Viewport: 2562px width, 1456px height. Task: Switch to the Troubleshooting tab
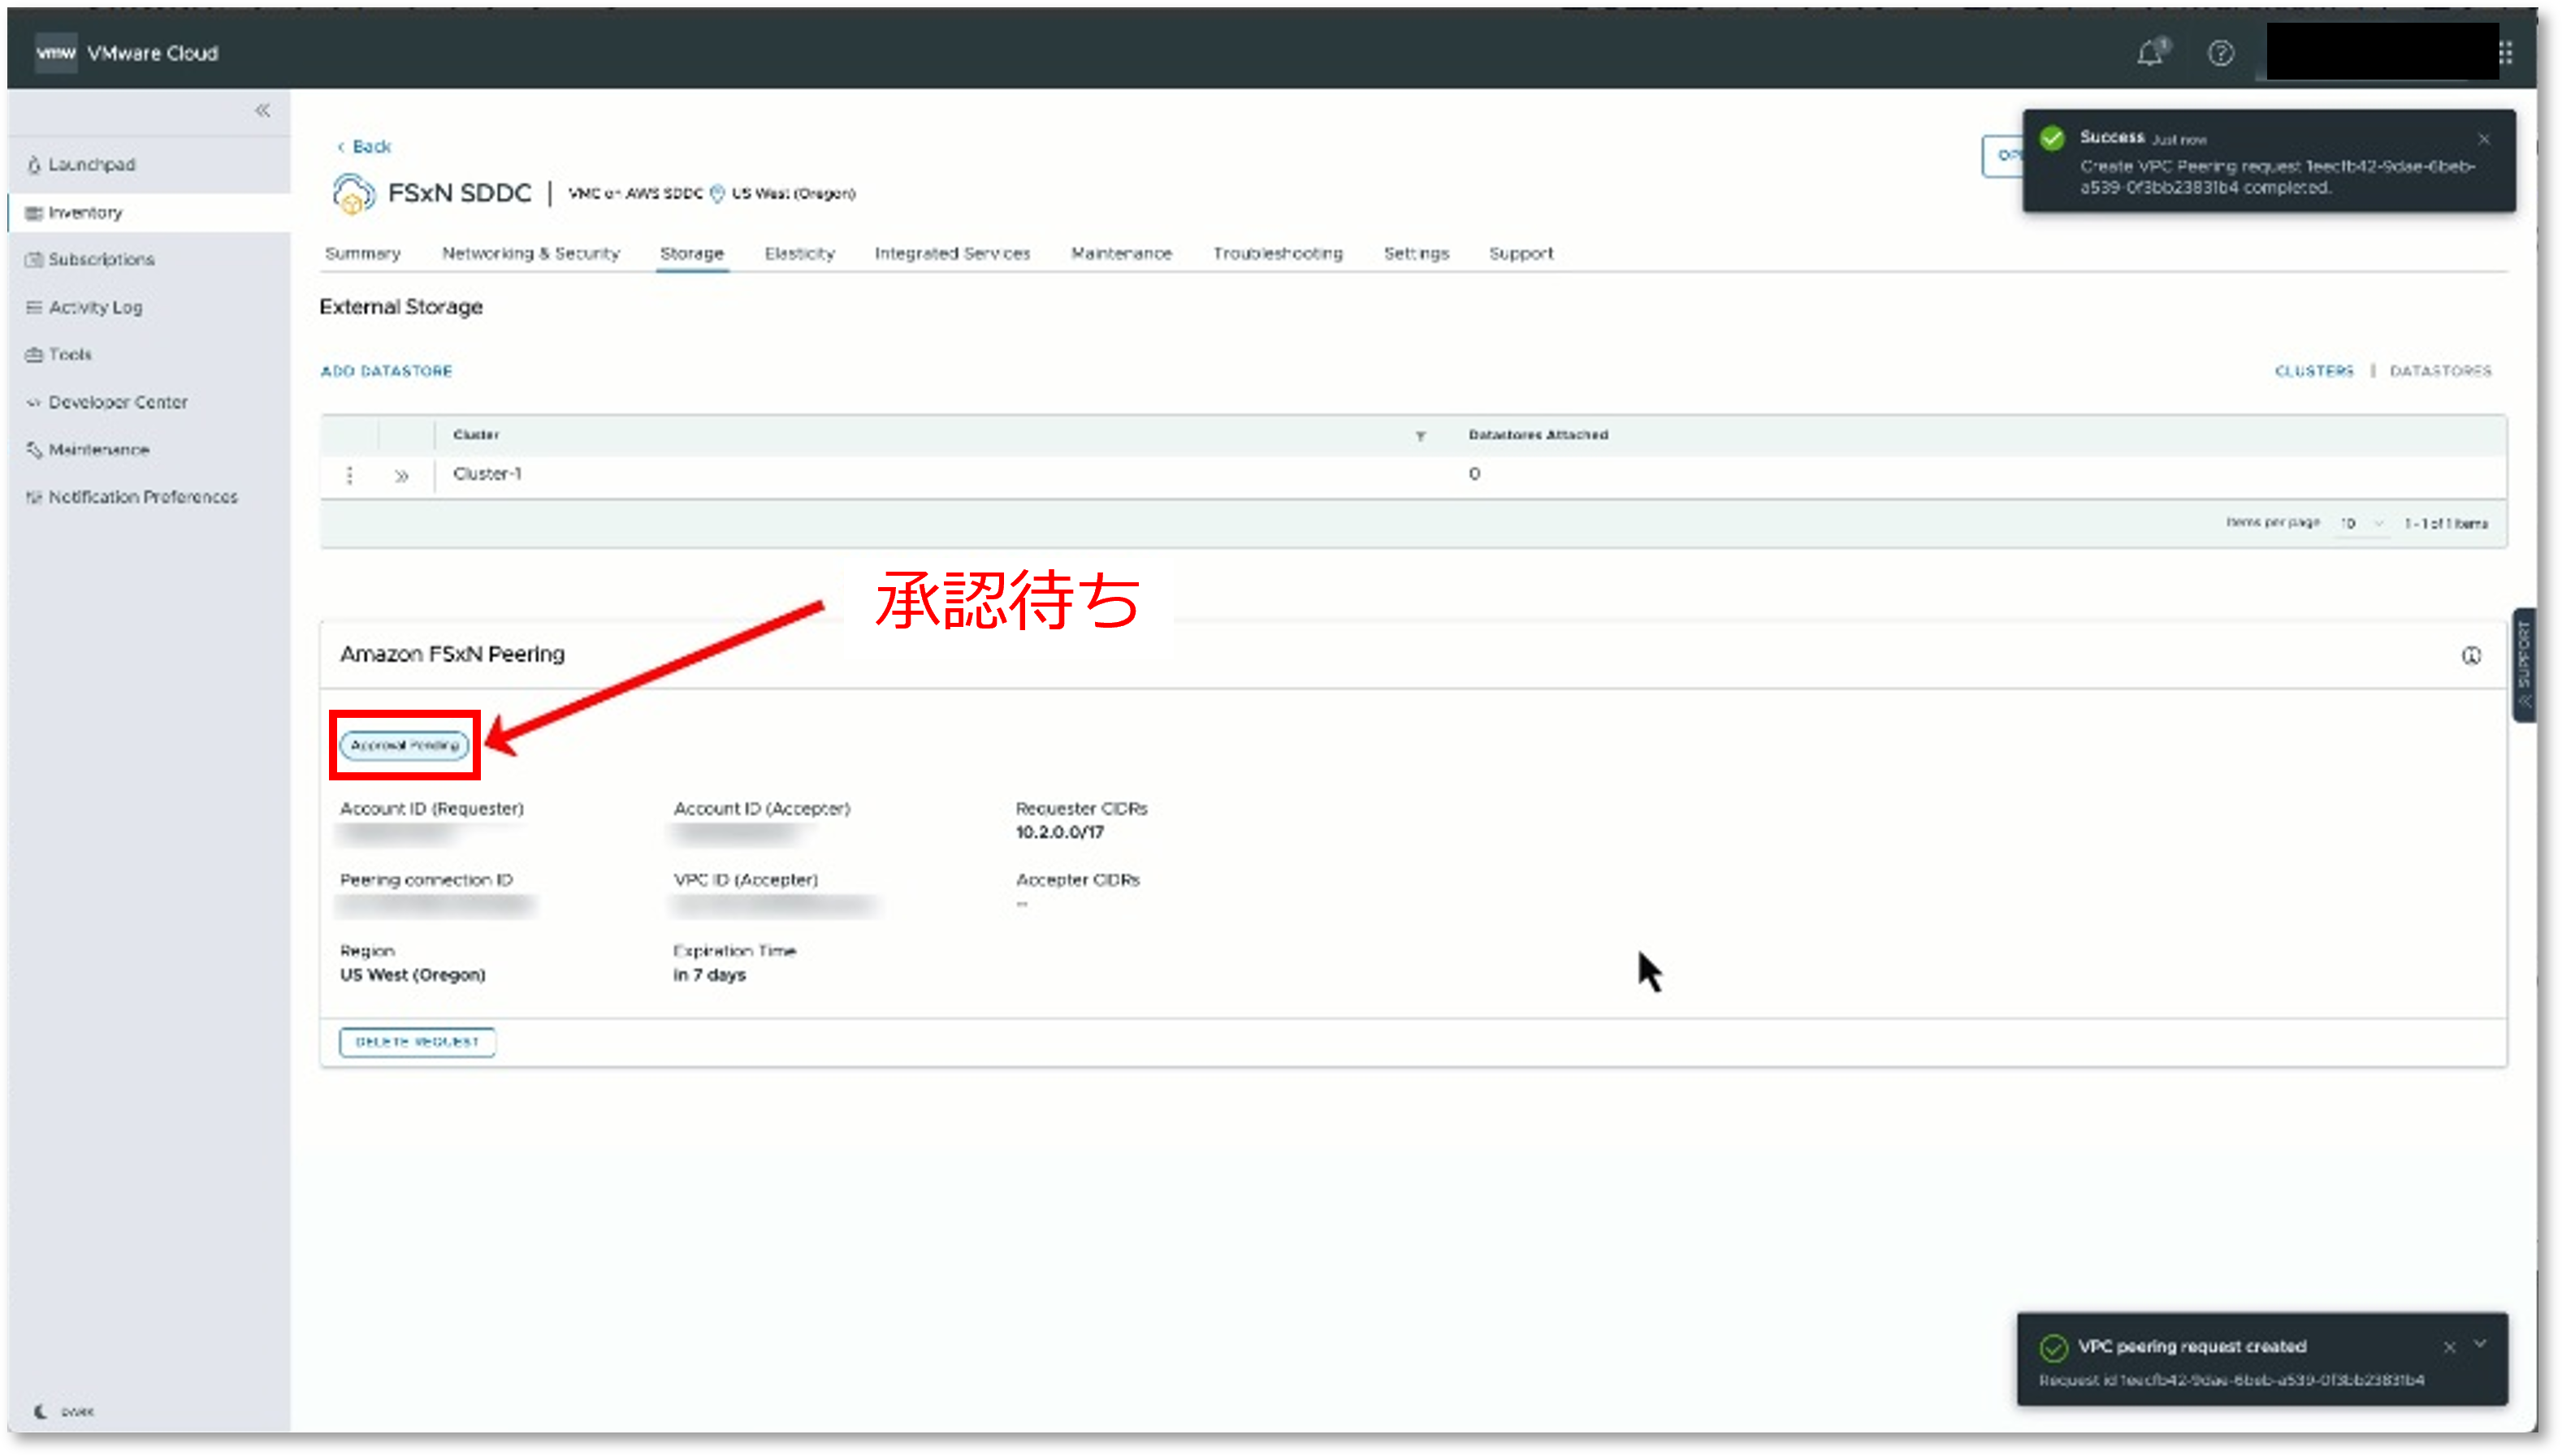point(1277,253)
